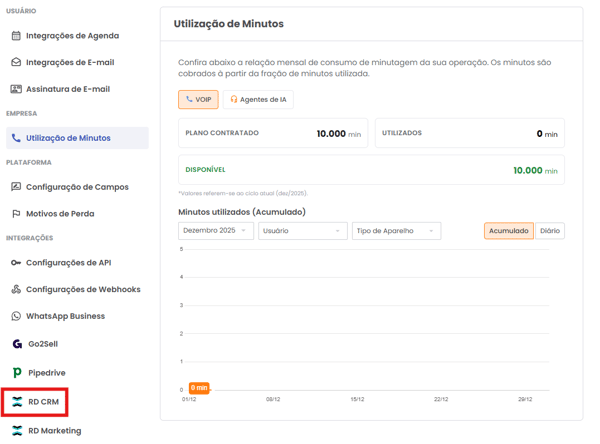Open the Go2Sell integration page
The image size is (600, 444).
pyautogui.click(x=42, y=344)
